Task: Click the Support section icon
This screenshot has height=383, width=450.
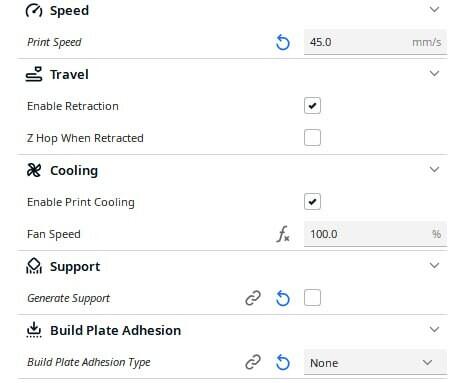Action: pyautogui.click(x=34, y=266)
